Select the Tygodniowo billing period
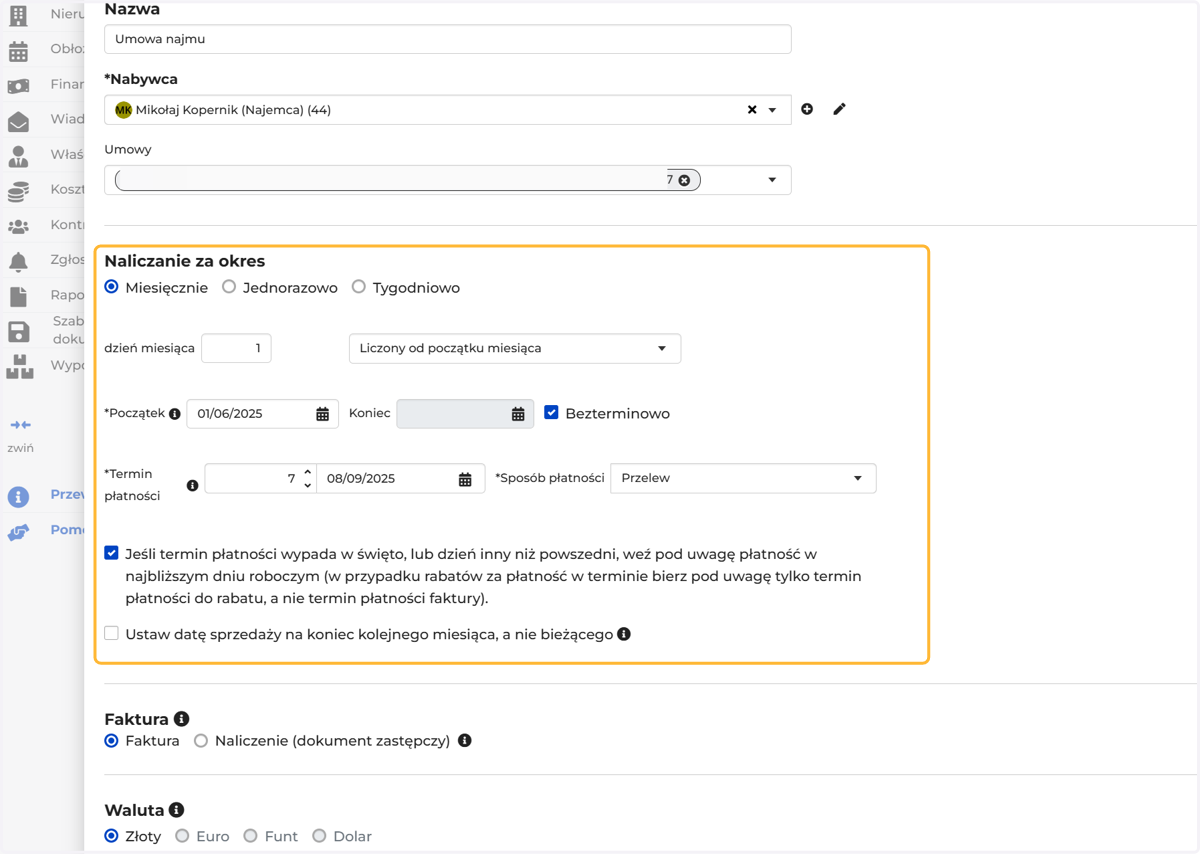Image resolution: width=1200 pixels, height=854 pixels. pos(358,287)
